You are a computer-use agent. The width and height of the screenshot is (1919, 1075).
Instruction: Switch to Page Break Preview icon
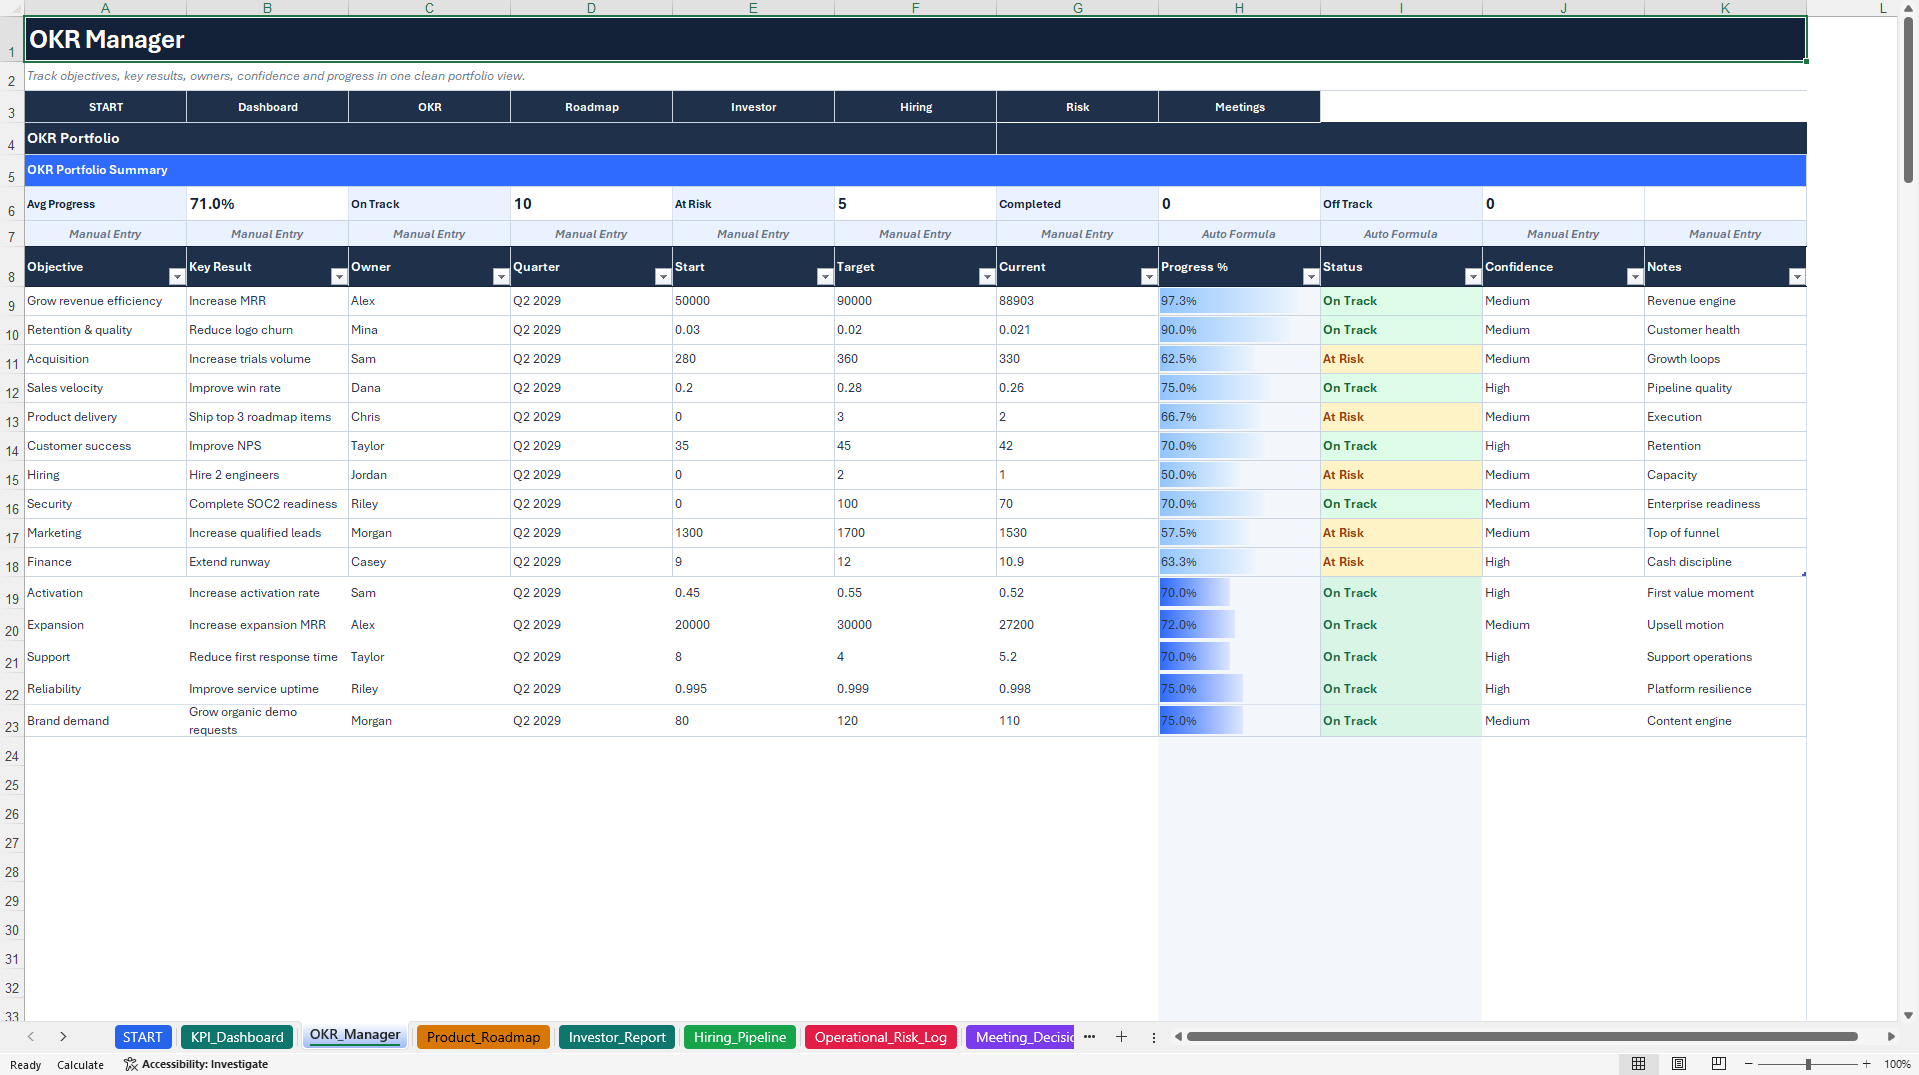[x=1719, y=1064]
